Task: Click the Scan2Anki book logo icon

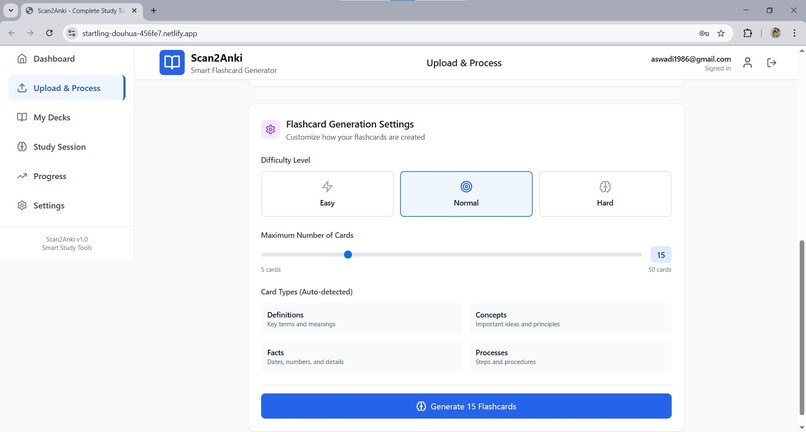Action: click(172, 63)
